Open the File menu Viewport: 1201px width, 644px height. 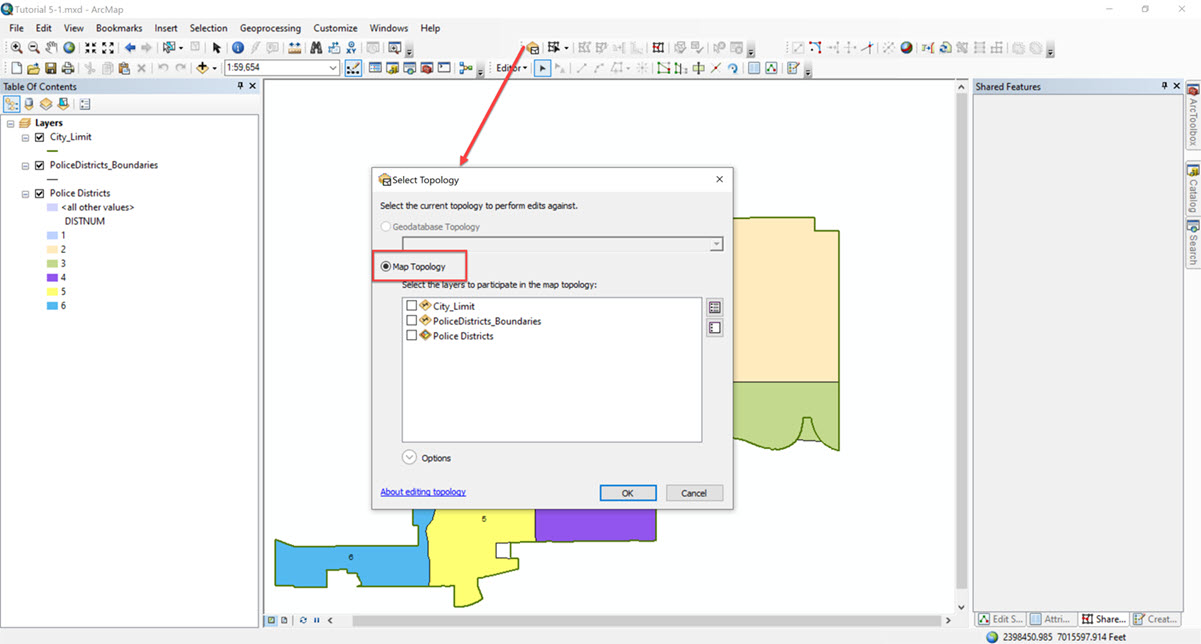click(17, 28)
